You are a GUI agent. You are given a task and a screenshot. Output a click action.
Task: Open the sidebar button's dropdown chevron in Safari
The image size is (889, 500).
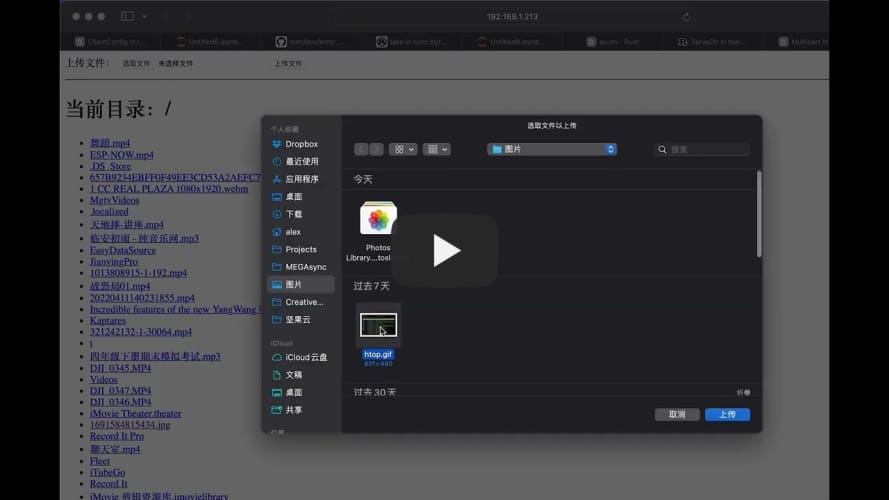point(145,16)
